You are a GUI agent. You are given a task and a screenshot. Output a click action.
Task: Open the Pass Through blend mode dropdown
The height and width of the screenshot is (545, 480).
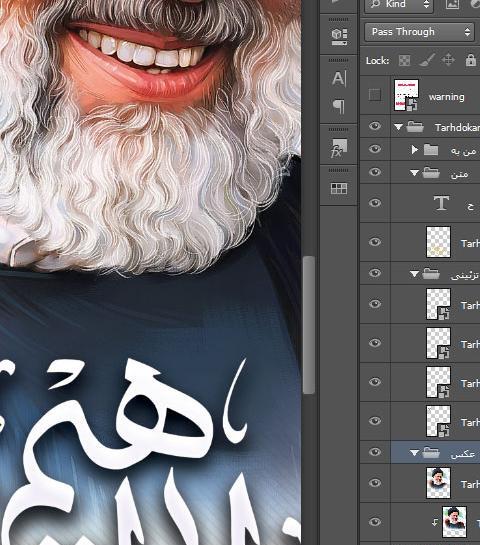(420, 32)
